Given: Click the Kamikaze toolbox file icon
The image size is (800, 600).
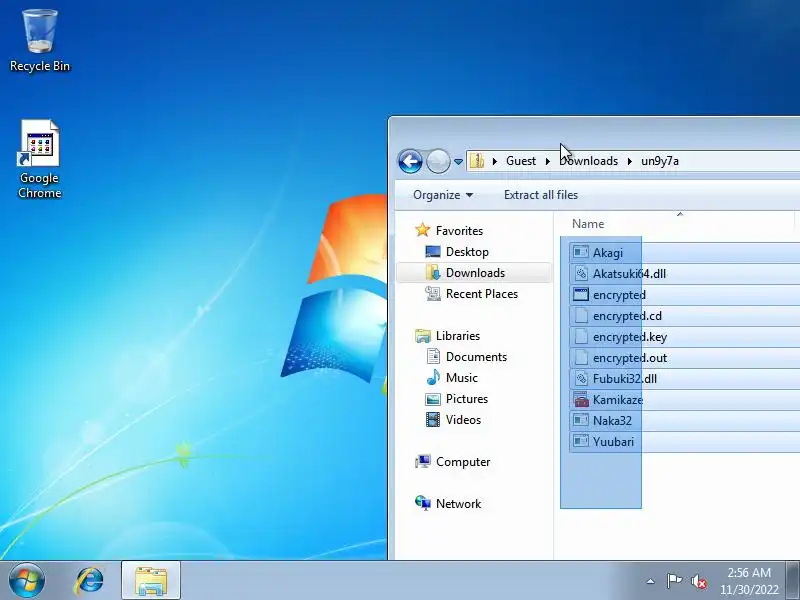Looking at the screenshot, I should pyautogui.click(x=581, y=399).
